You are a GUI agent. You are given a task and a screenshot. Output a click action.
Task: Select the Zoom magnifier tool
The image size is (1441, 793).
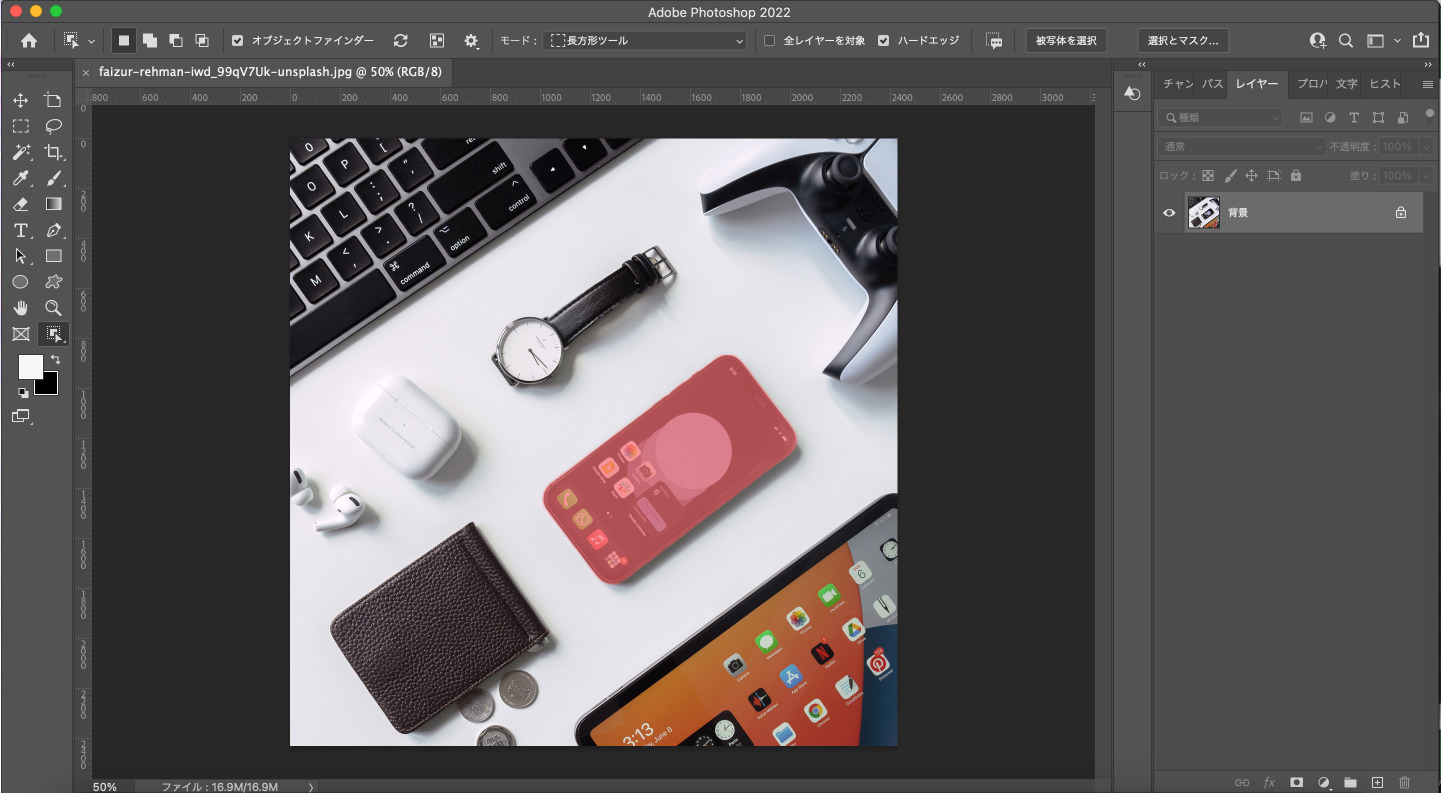(54, 308)
